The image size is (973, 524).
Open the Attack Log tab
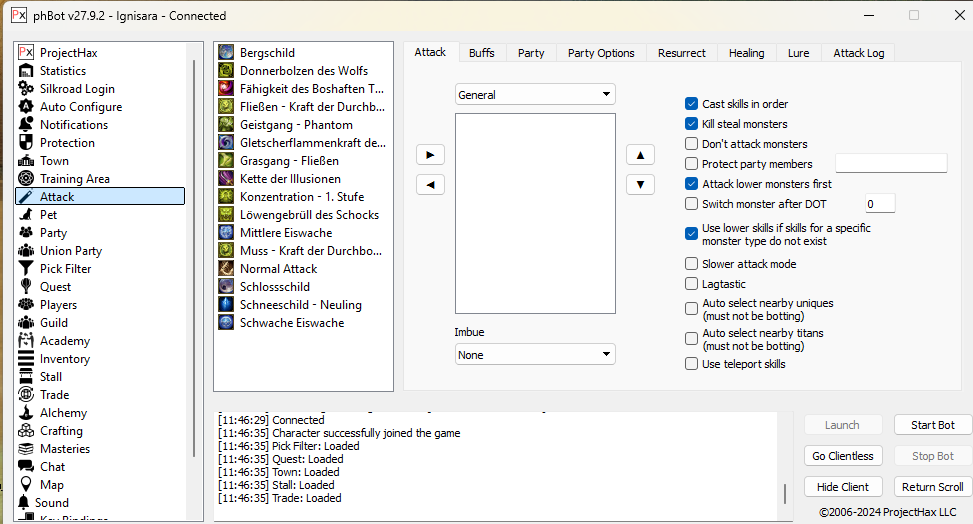(858, 53)
